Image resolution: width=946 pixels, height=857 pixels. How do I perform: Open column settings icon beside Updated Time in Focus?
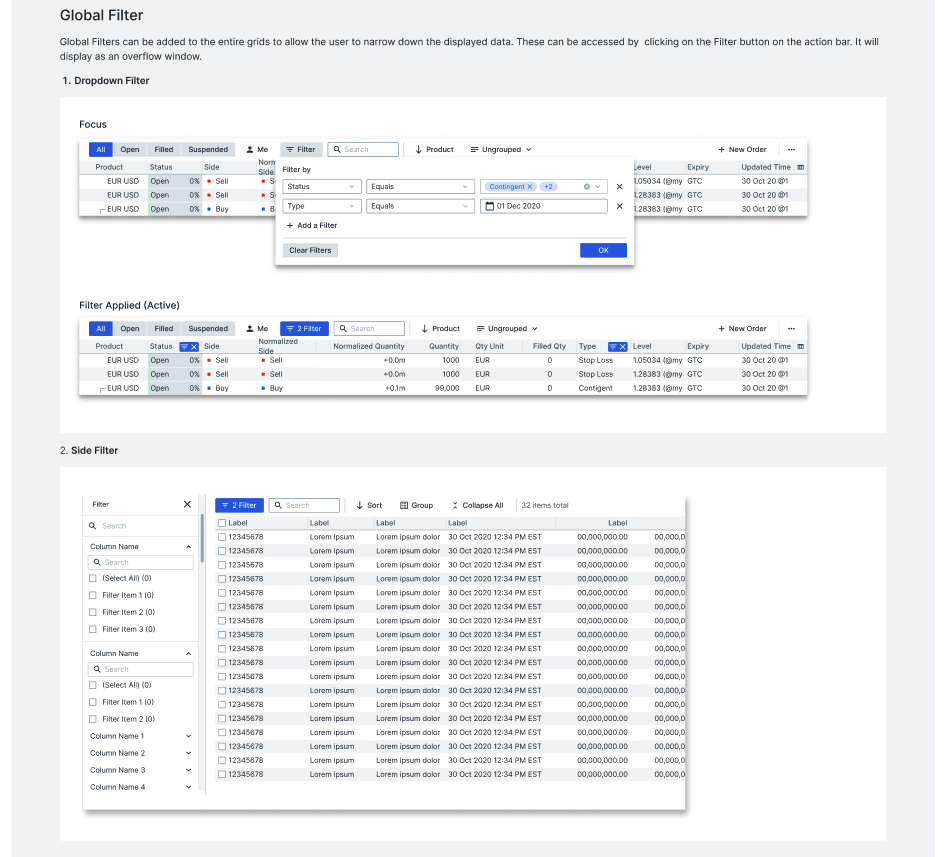click(801, 167)
